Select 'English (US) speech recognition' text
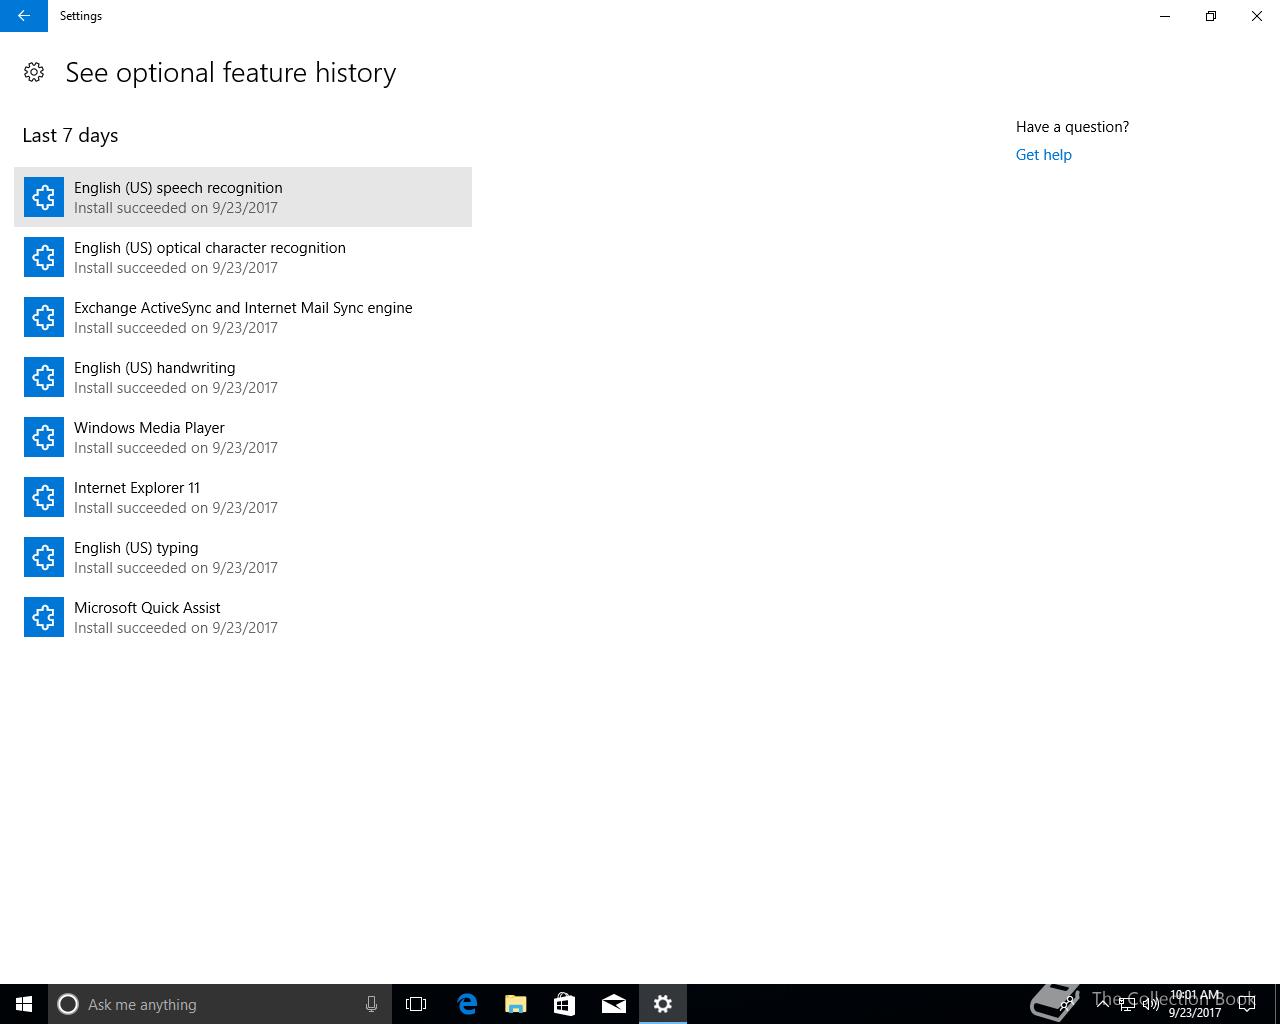 click(x=178, y=188)
